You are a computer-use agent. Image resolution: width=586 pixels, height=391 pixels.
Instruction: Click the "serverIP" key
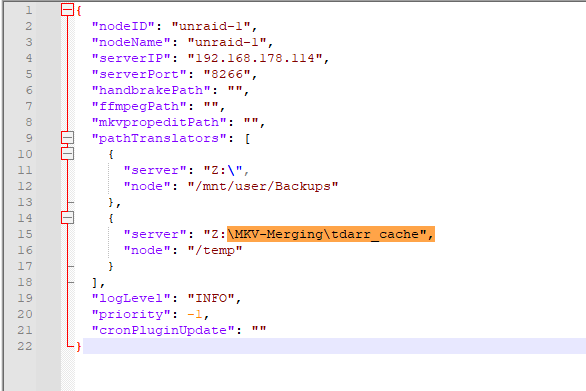[131, 58]
